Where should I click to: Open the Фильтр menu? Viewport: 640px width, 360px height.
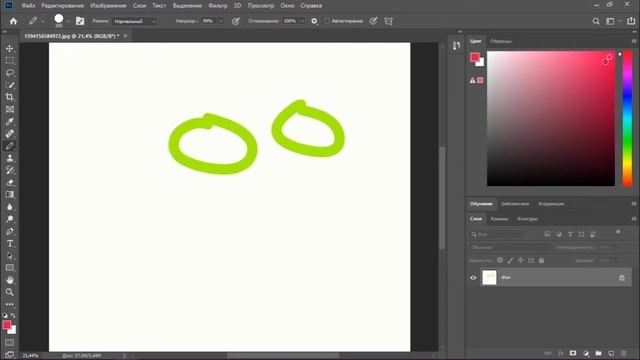point(218,6)
